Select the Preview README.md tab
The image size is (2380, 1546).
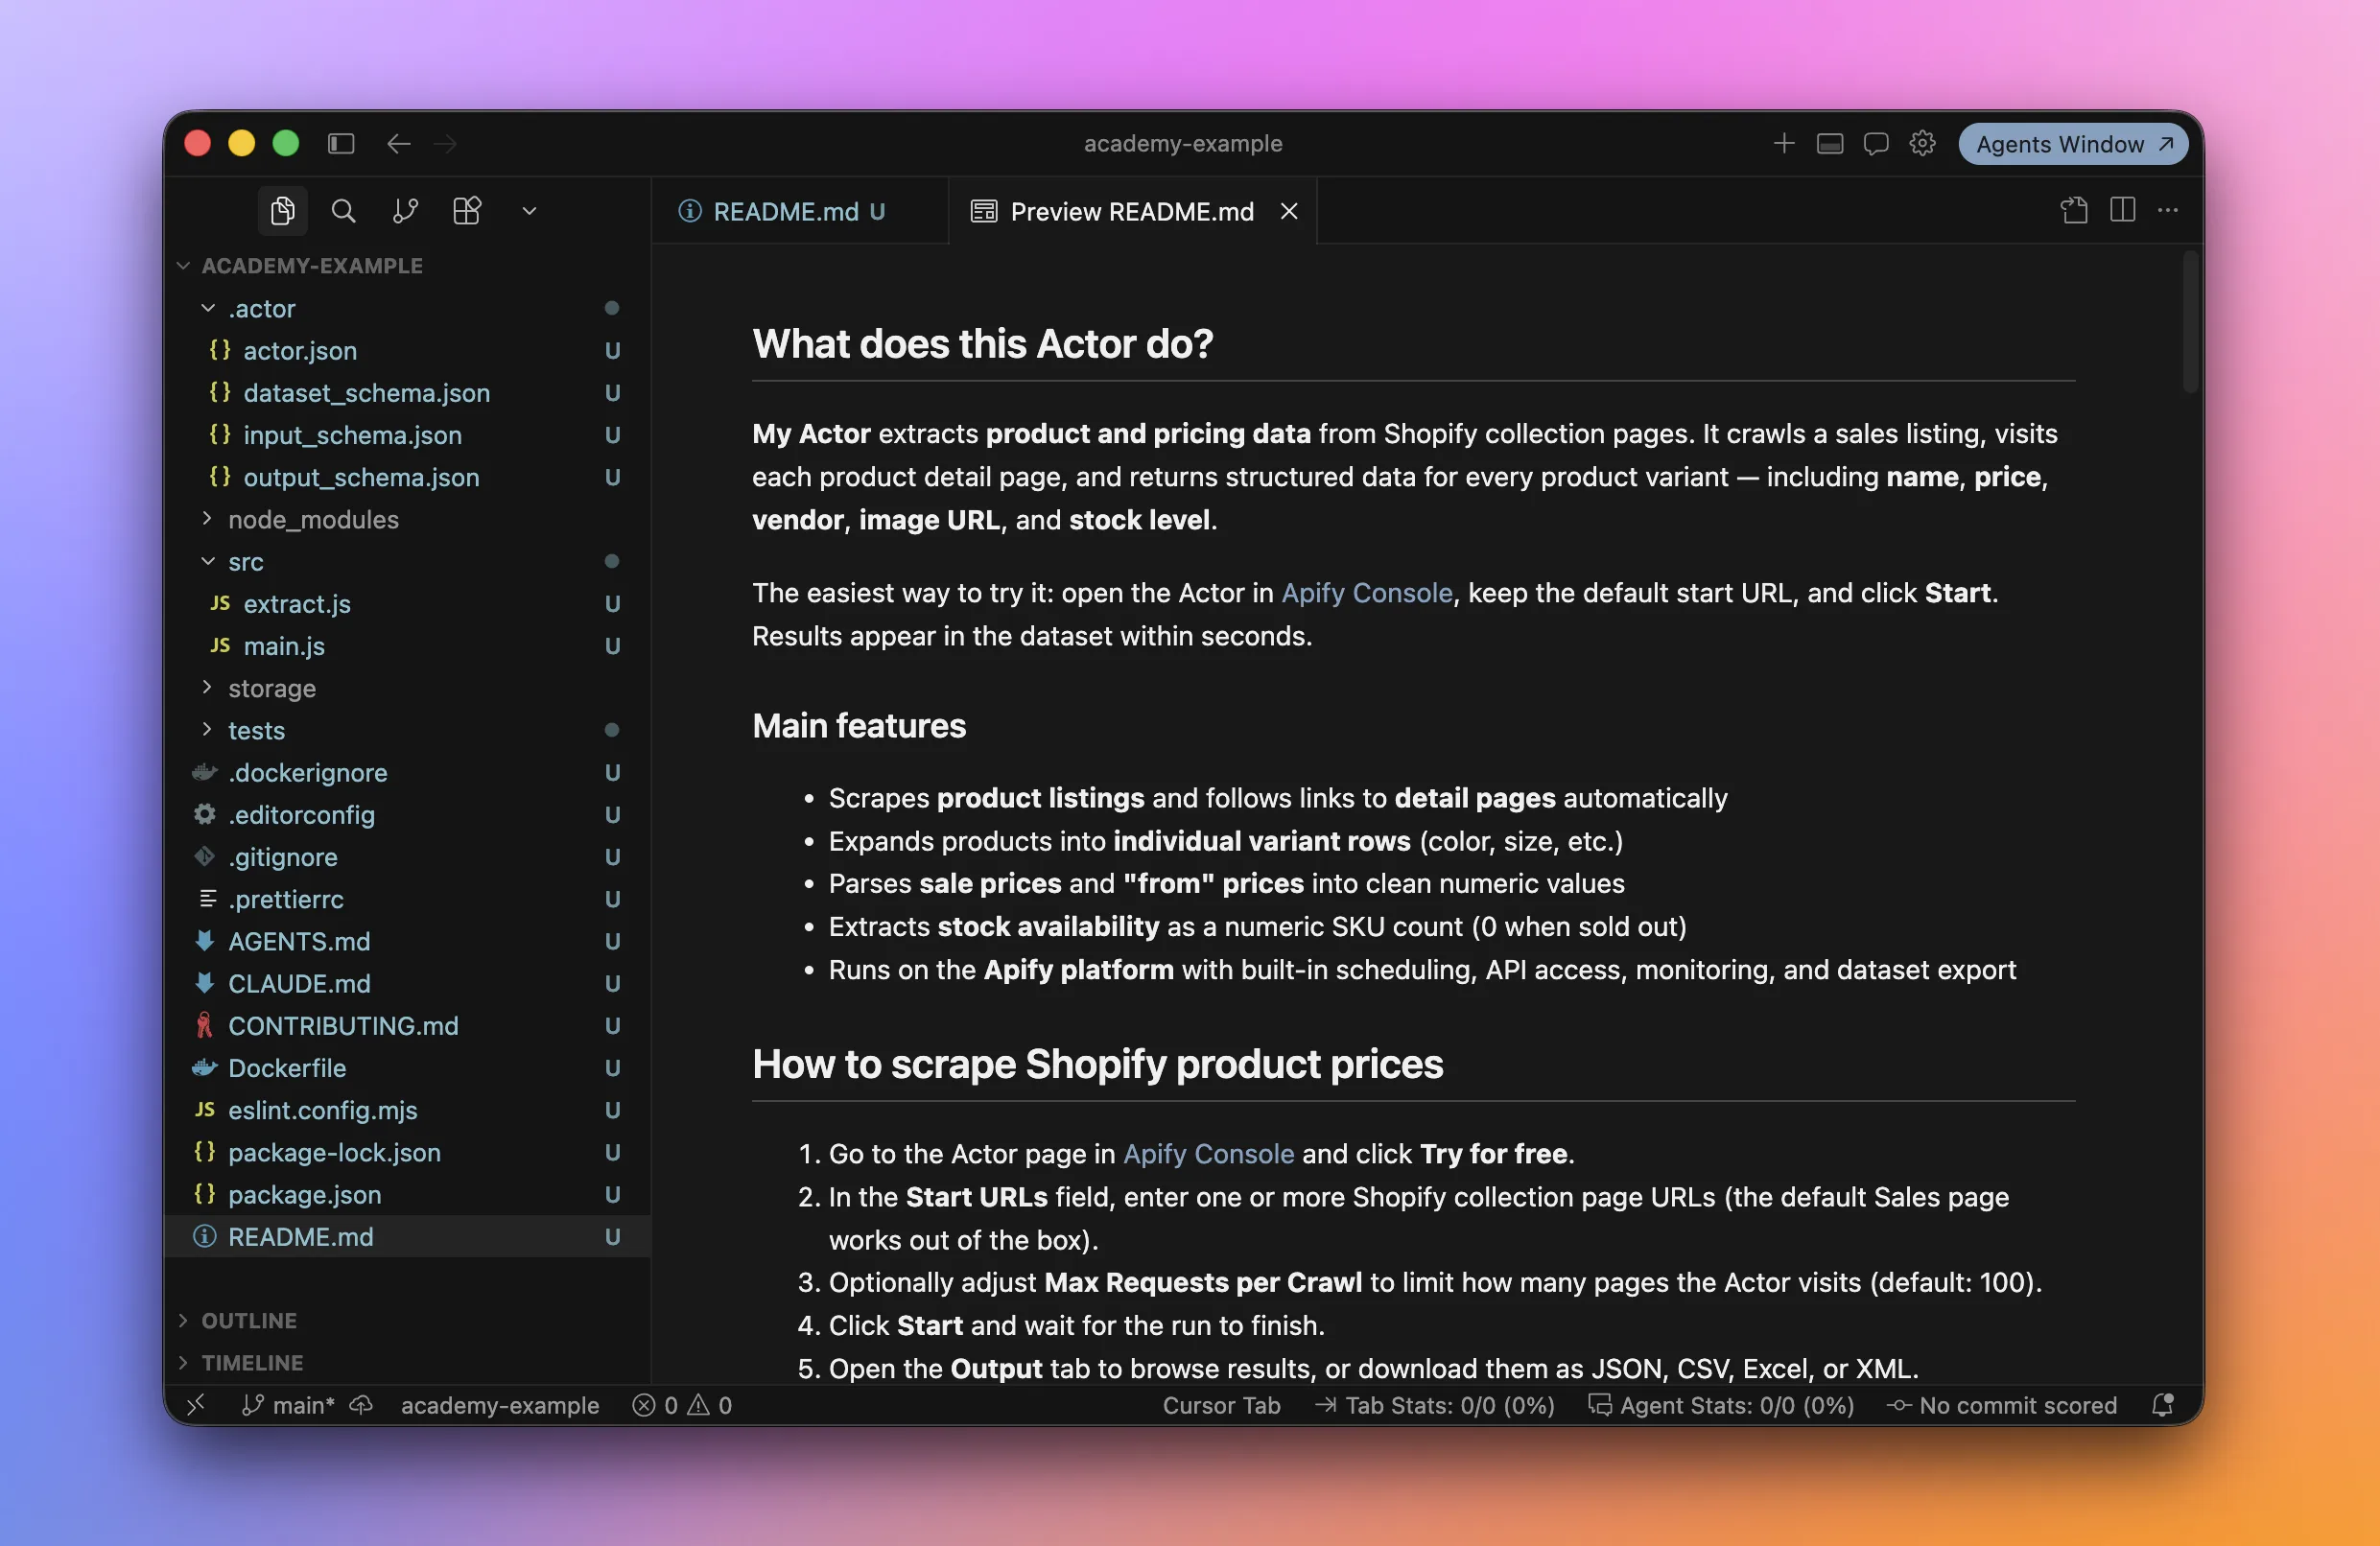pyautogui.click(x=1132, y=211)
